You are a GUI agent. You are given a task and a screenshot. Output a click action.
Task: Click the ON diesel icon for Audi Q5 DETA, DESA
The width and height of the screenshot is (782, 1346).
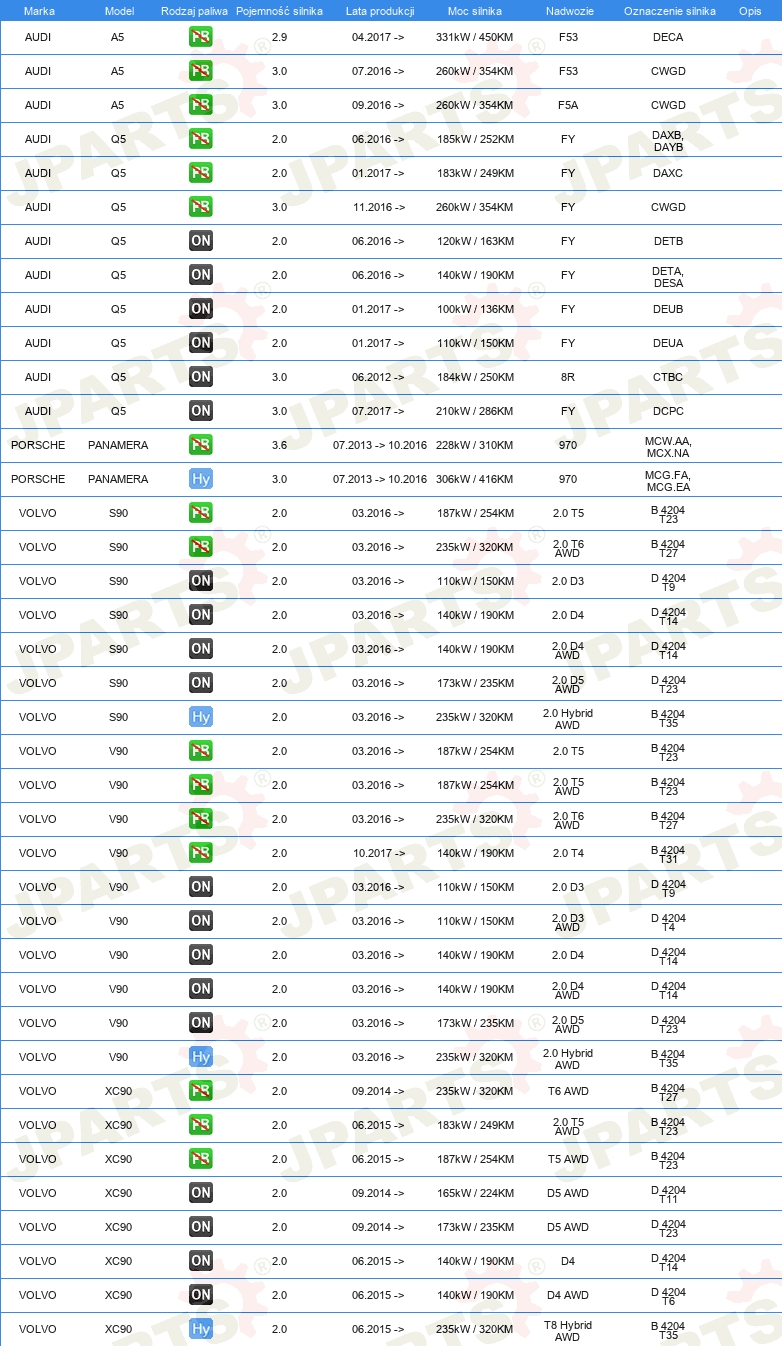201,275
